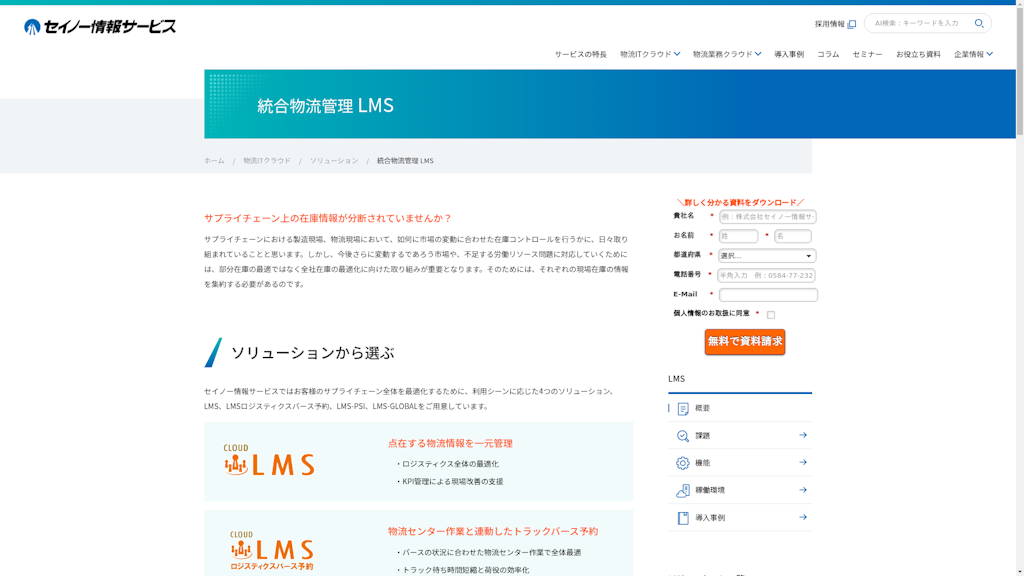
Task: Click the LMS sidebar heading
Action: click(677, 379)
